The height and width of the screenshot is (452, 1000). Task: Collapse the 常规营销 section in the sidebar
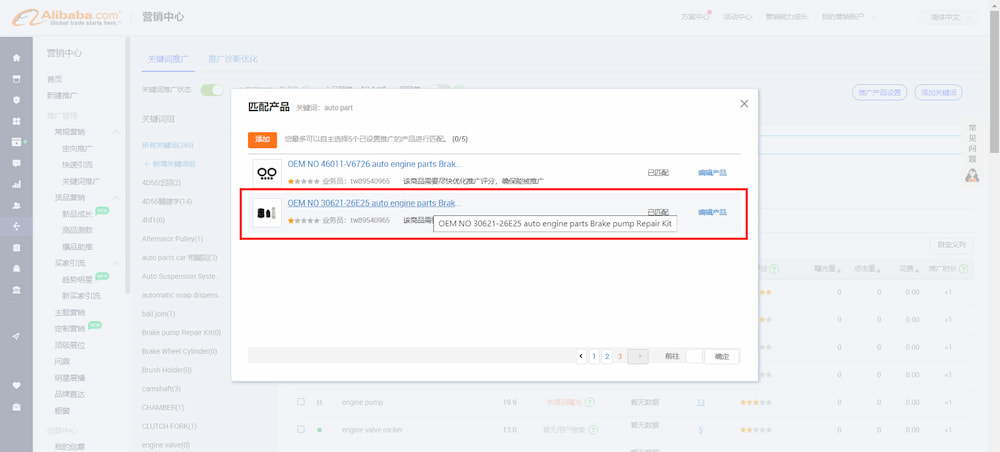[x=116, y=132]
